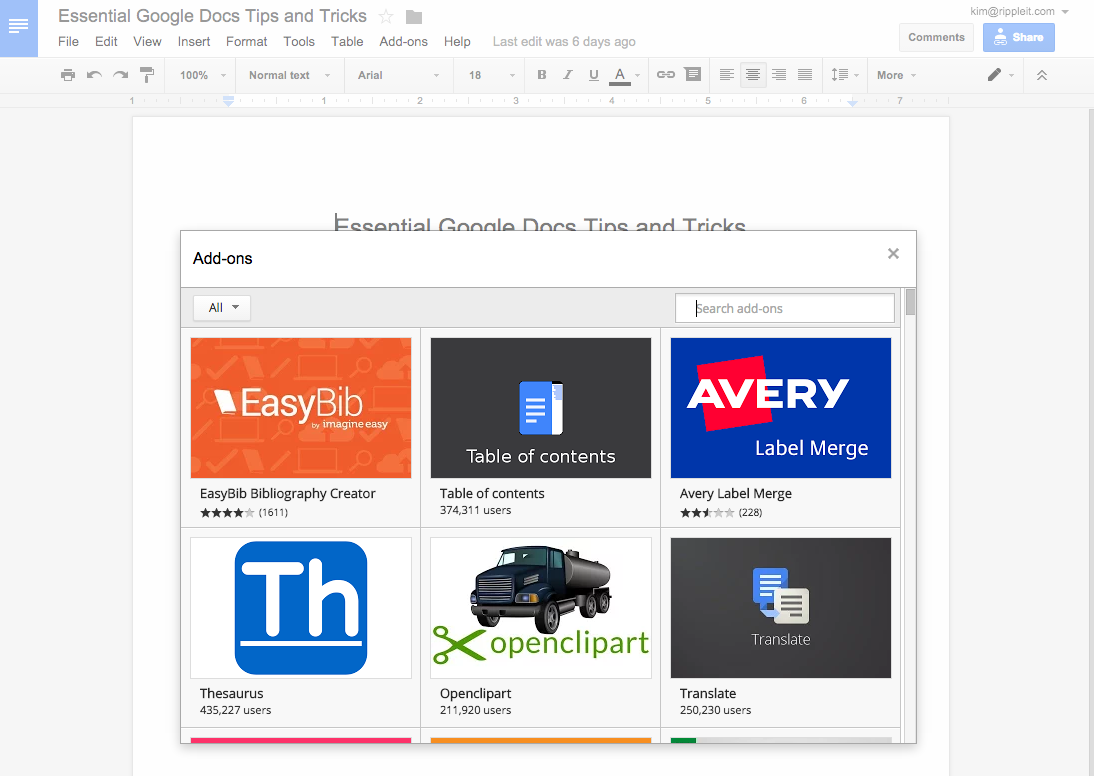Click the left indent marker on ruler

(228, 102)
